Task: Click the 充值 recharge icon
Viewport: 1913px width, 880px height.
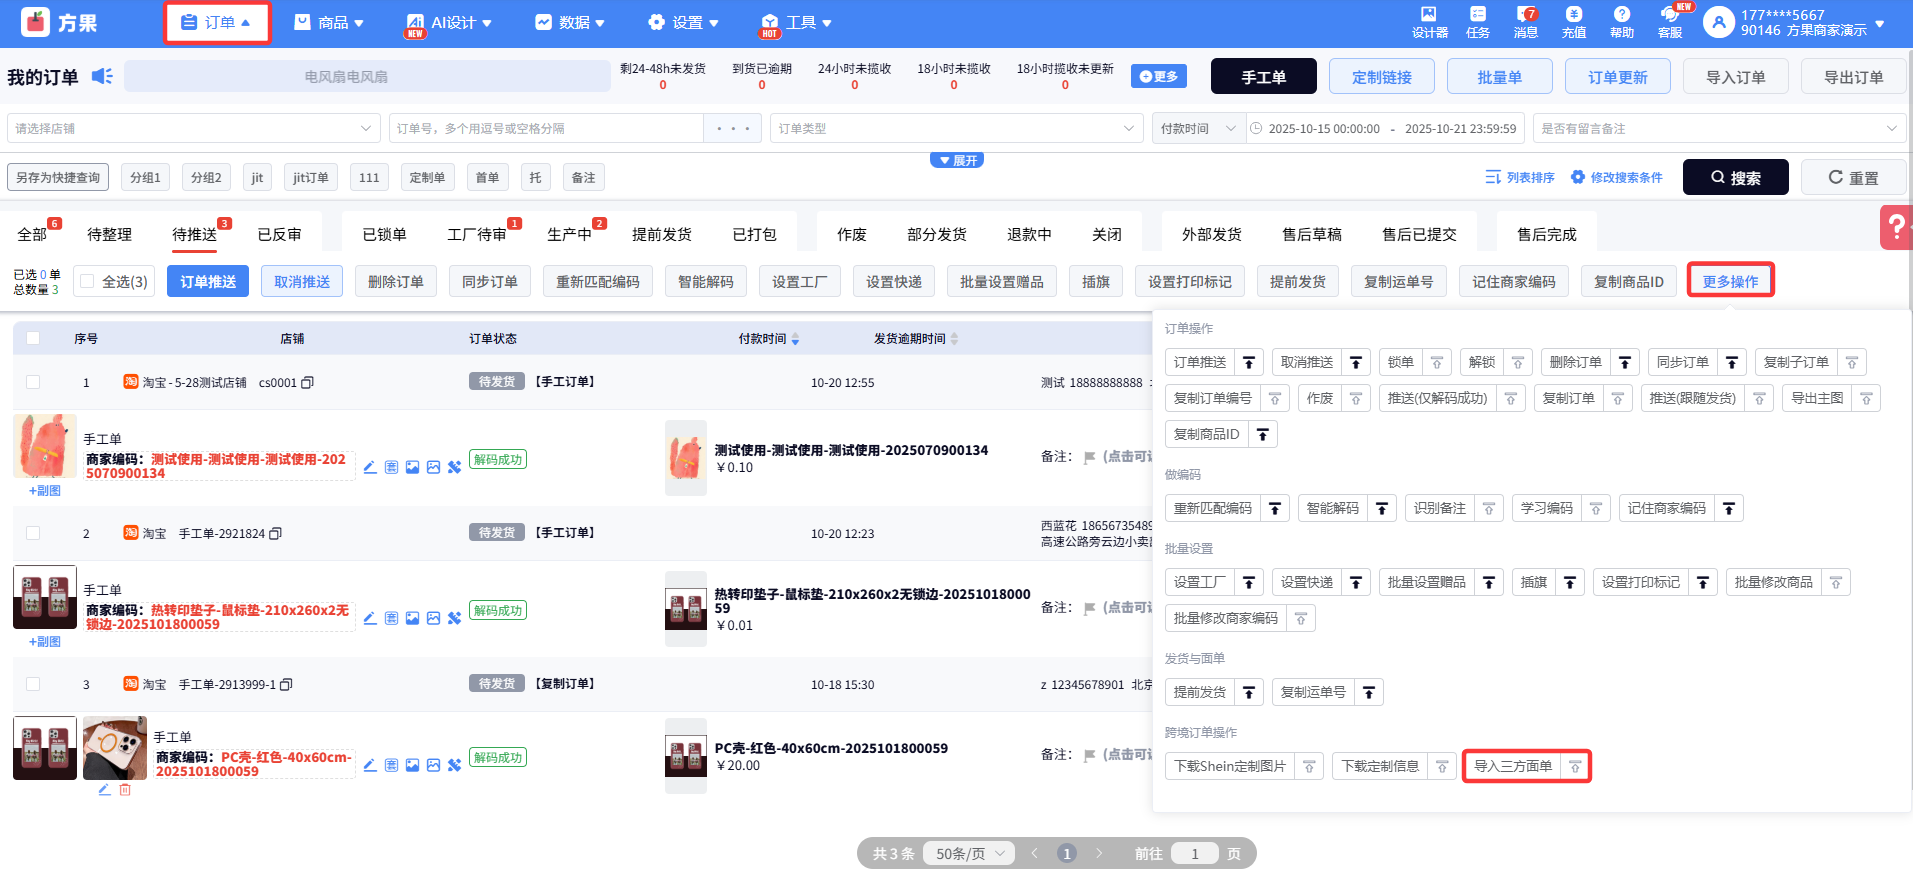Action: [1573, 21]
